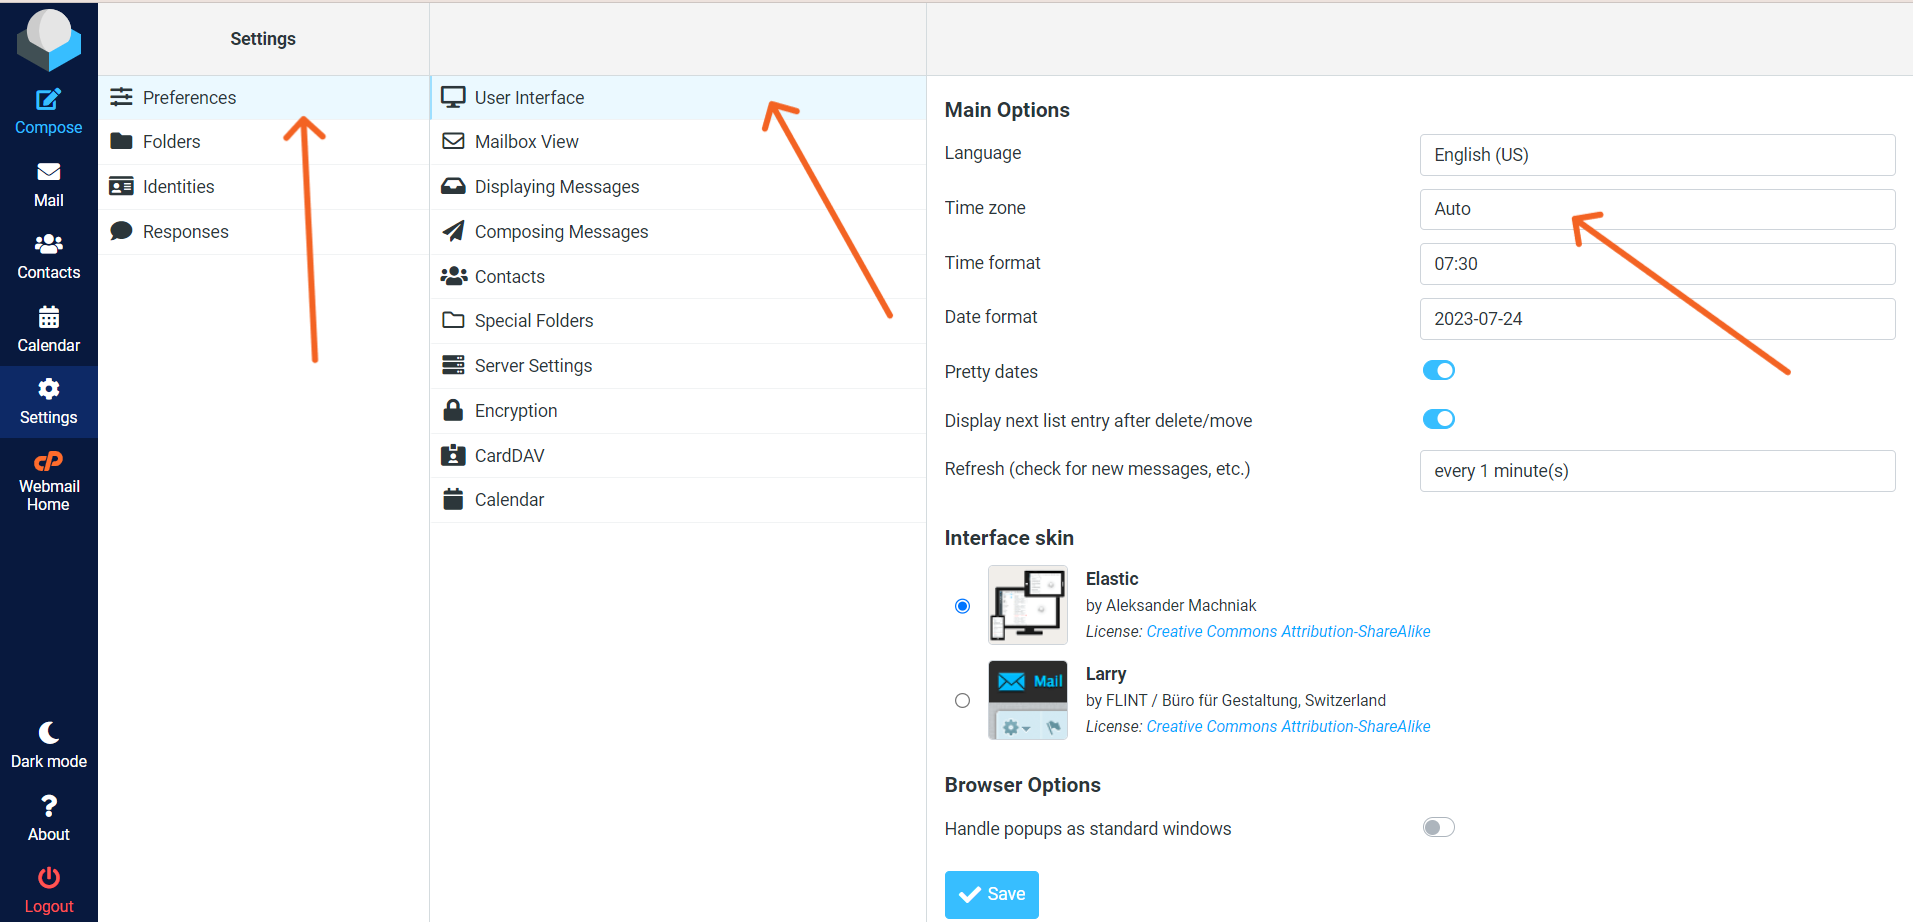This screenshot has height=922, width=1913.
Task: Click the Save button
Action: pyautogui.click(x=991, y=894)
